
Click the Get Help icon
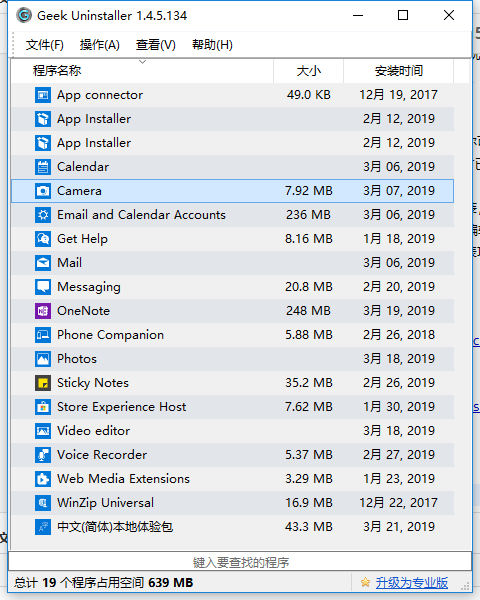[x=43, y=239]
